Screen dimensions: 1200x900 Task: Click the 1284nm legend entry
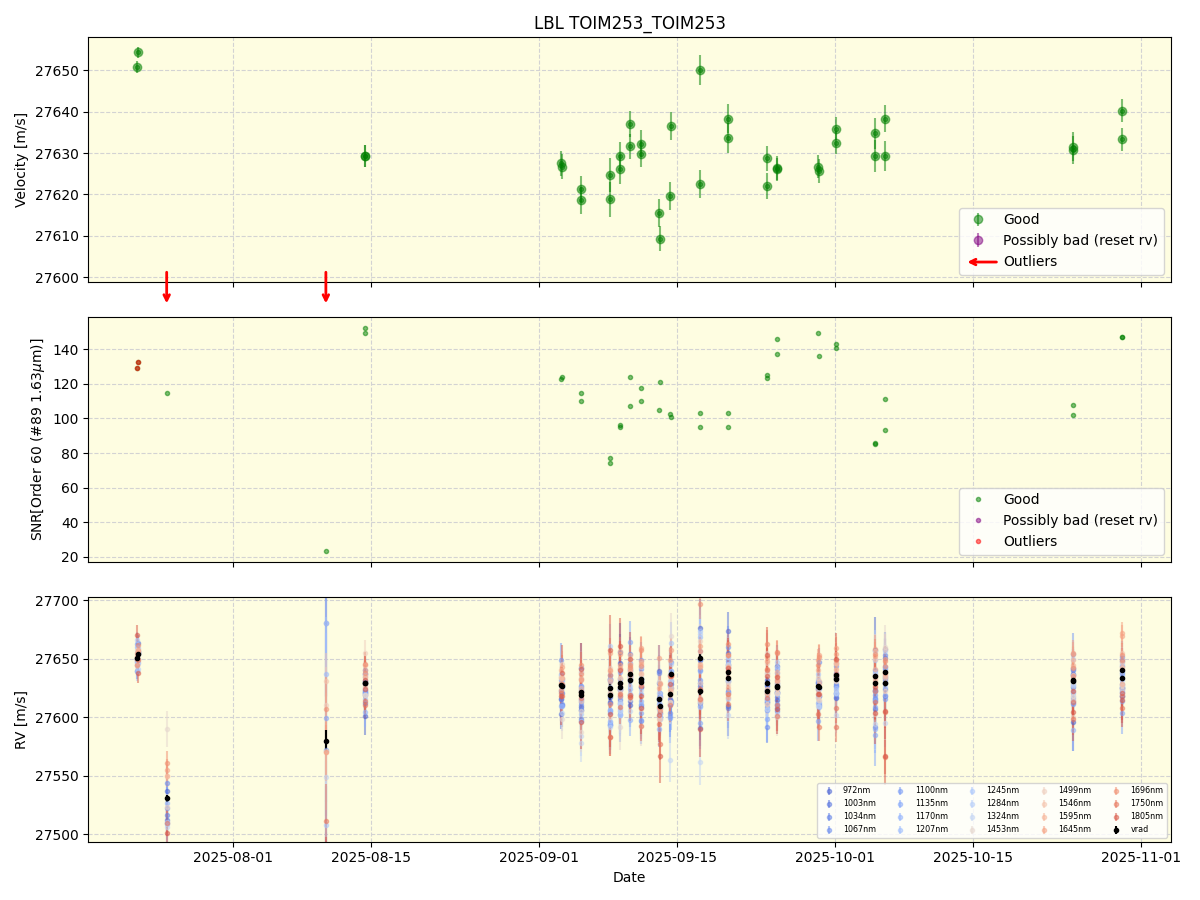[x=994, y=803]
